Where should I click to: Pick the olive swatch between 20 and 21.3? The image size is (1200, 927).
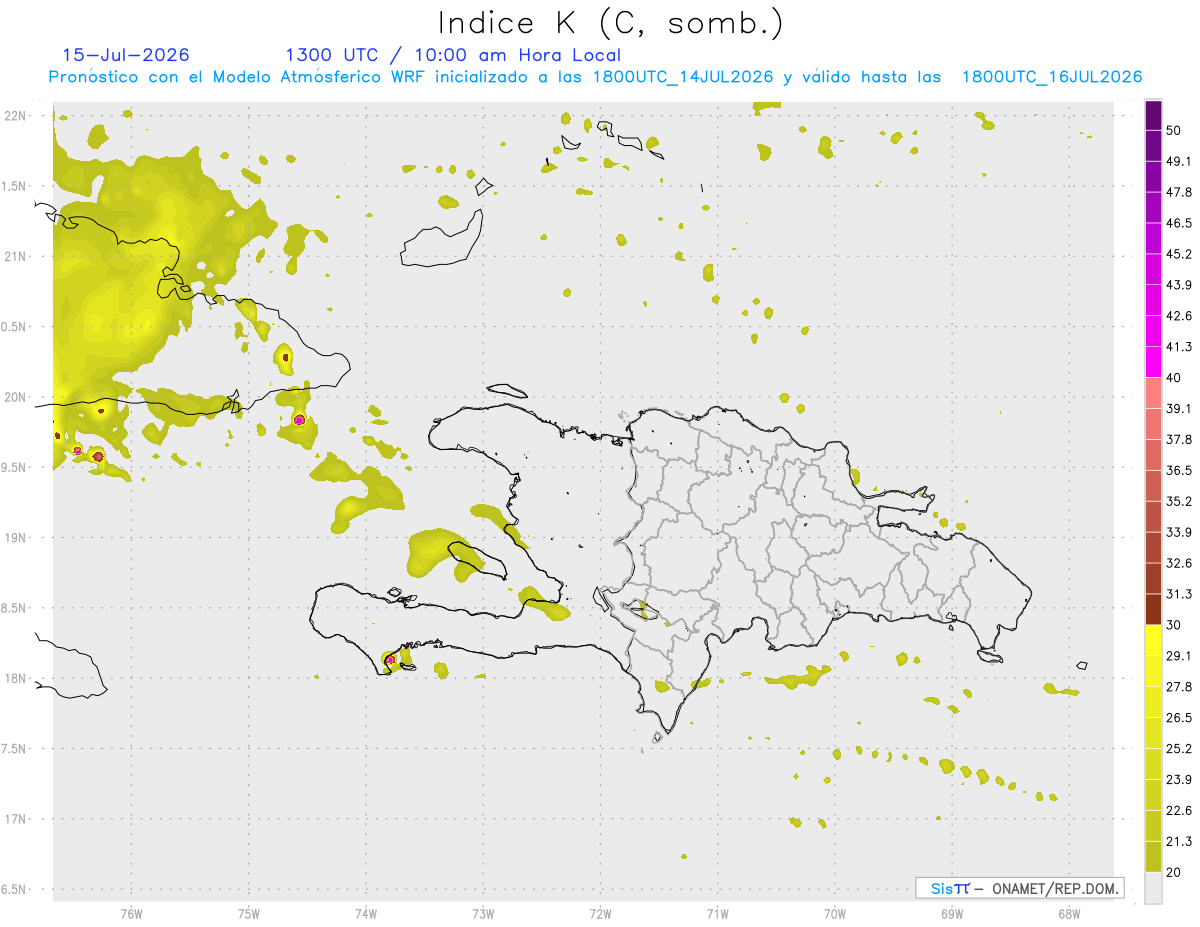coord(1153,856)
